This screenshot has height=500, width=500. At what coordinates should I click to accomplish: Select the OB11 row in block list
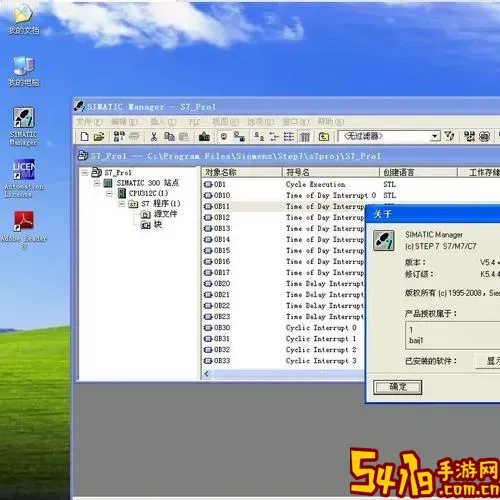click(284, 206)
